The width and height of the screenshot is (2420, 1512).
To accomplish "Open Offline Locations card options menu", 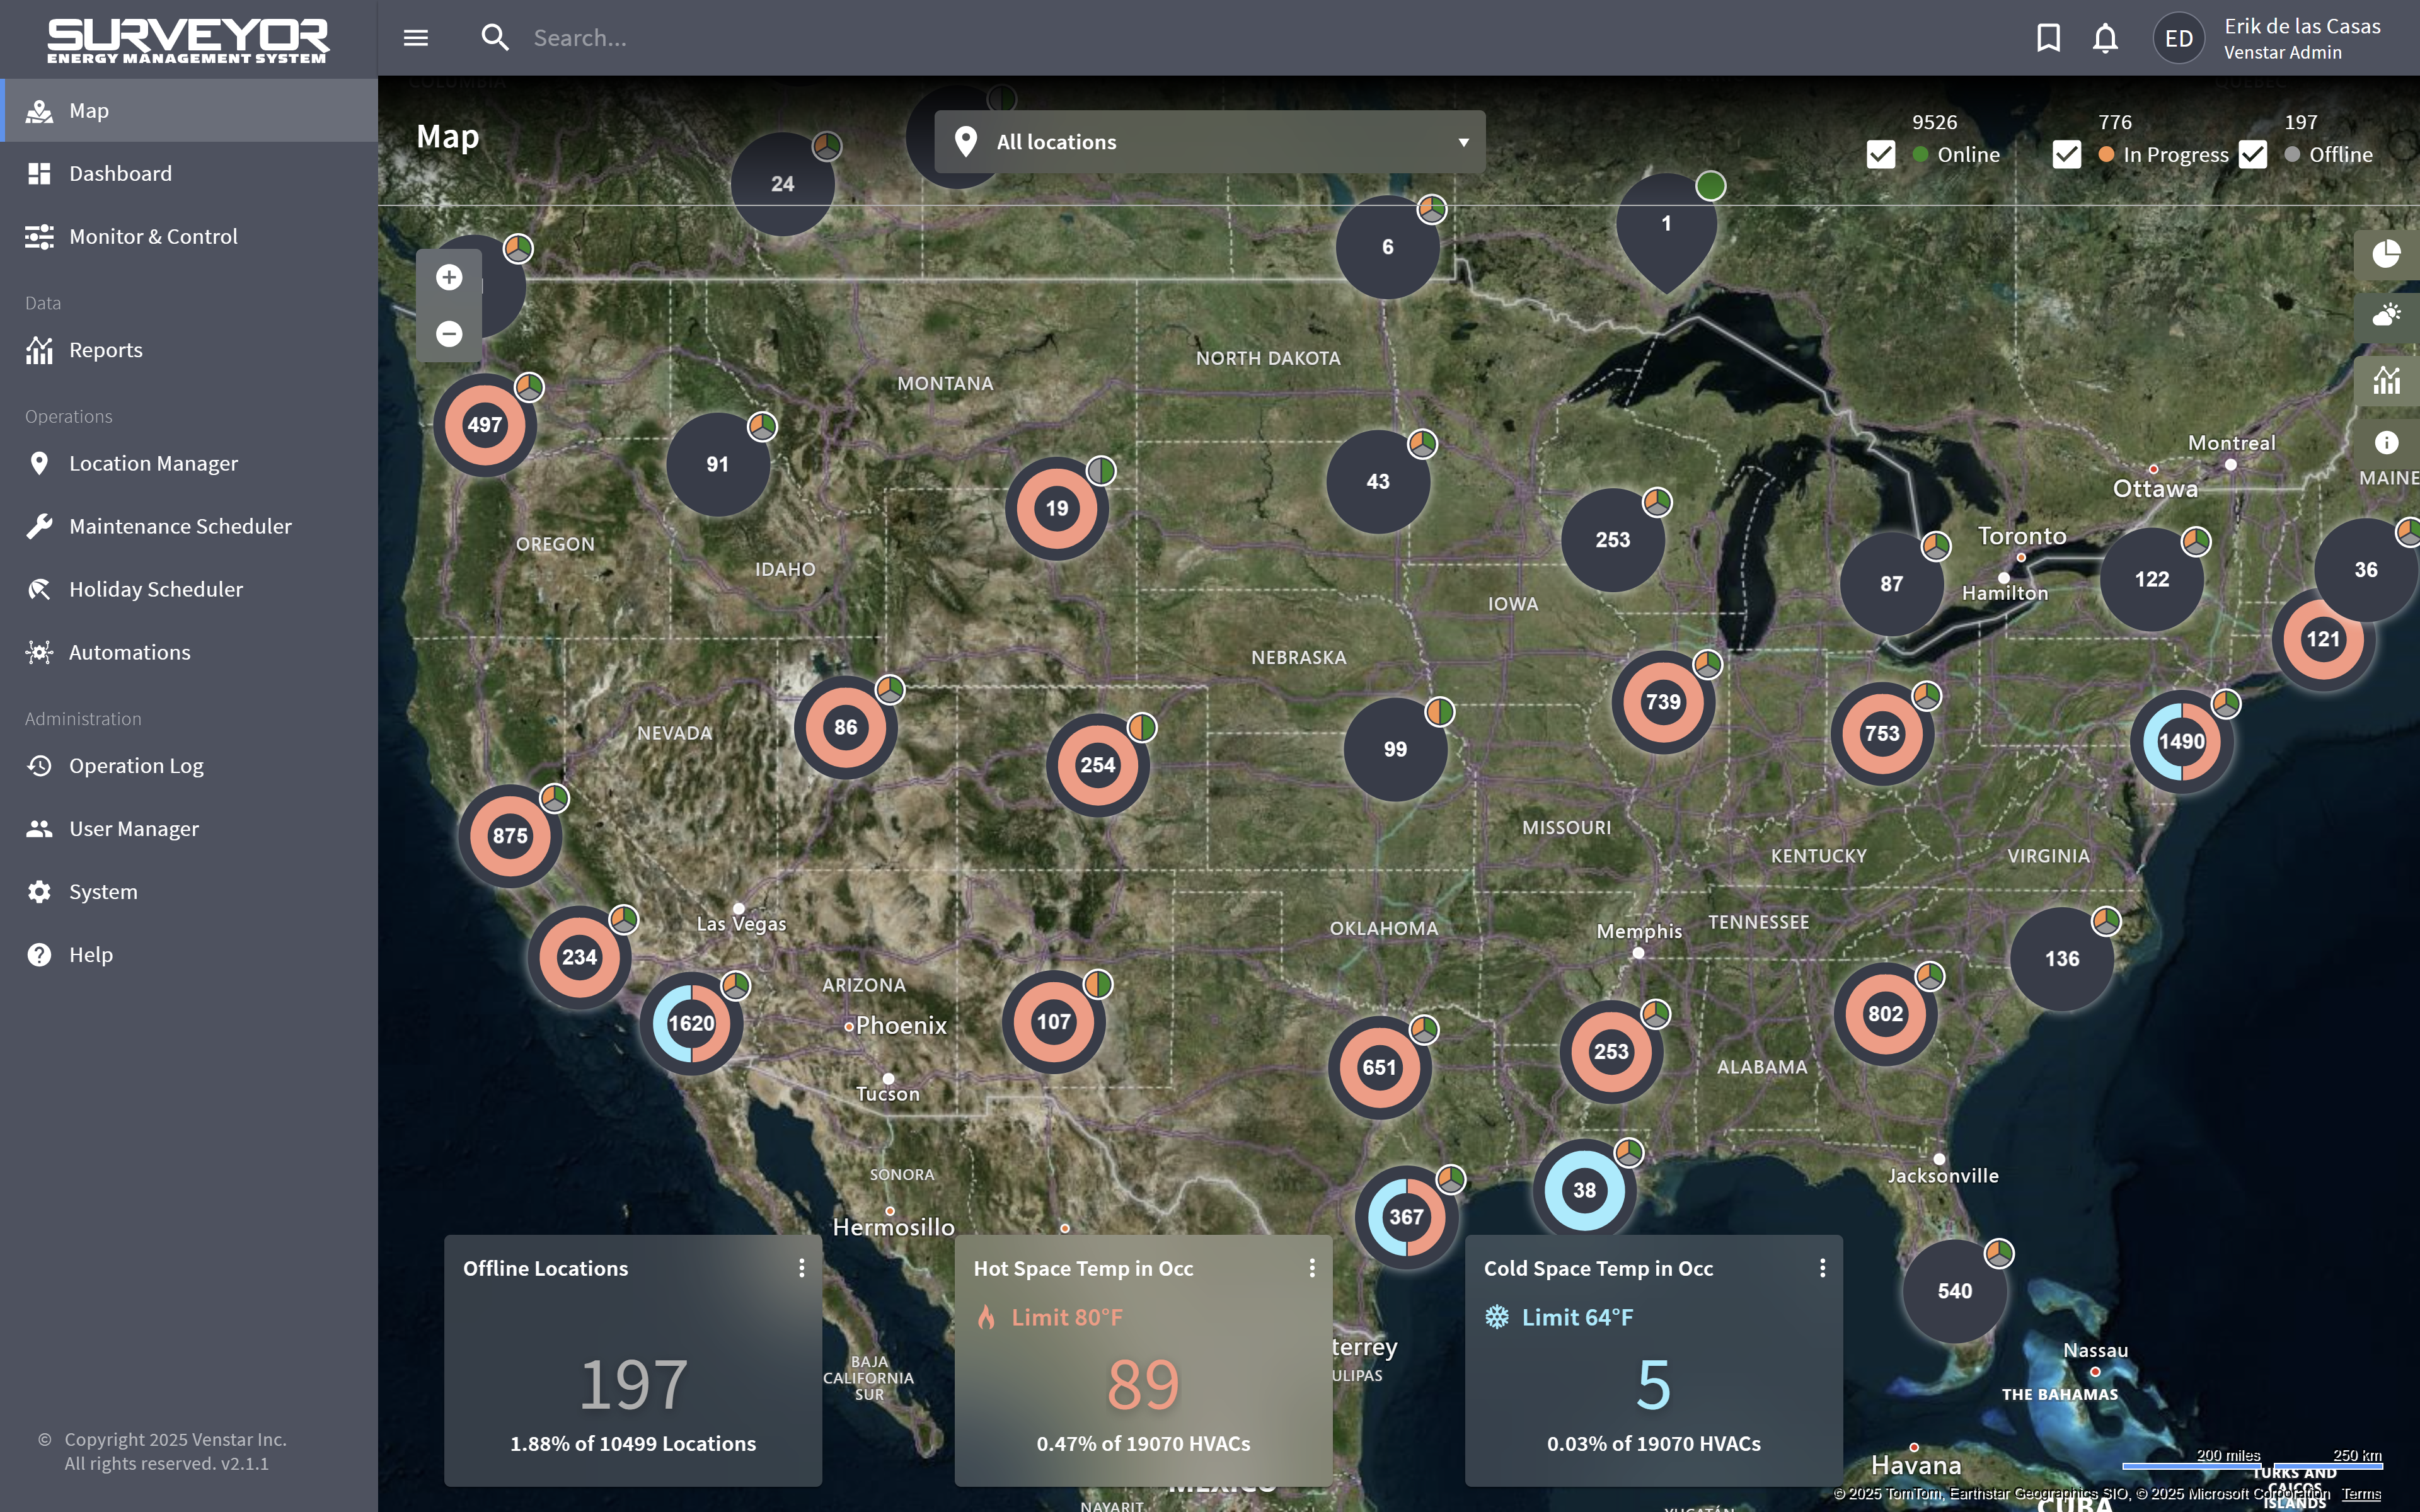I will pos(802,1268).
